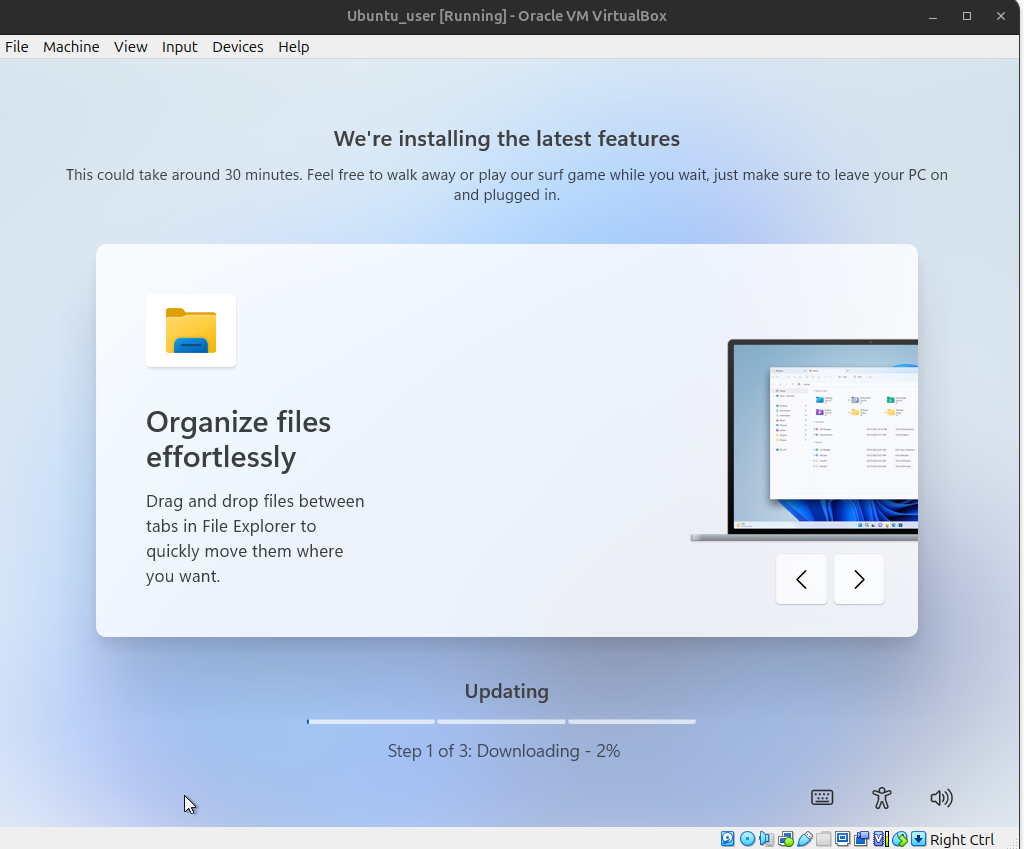Screen dimensions: 1024x849
Task: Close the VirtualBox window
Action: point(1001,16)
